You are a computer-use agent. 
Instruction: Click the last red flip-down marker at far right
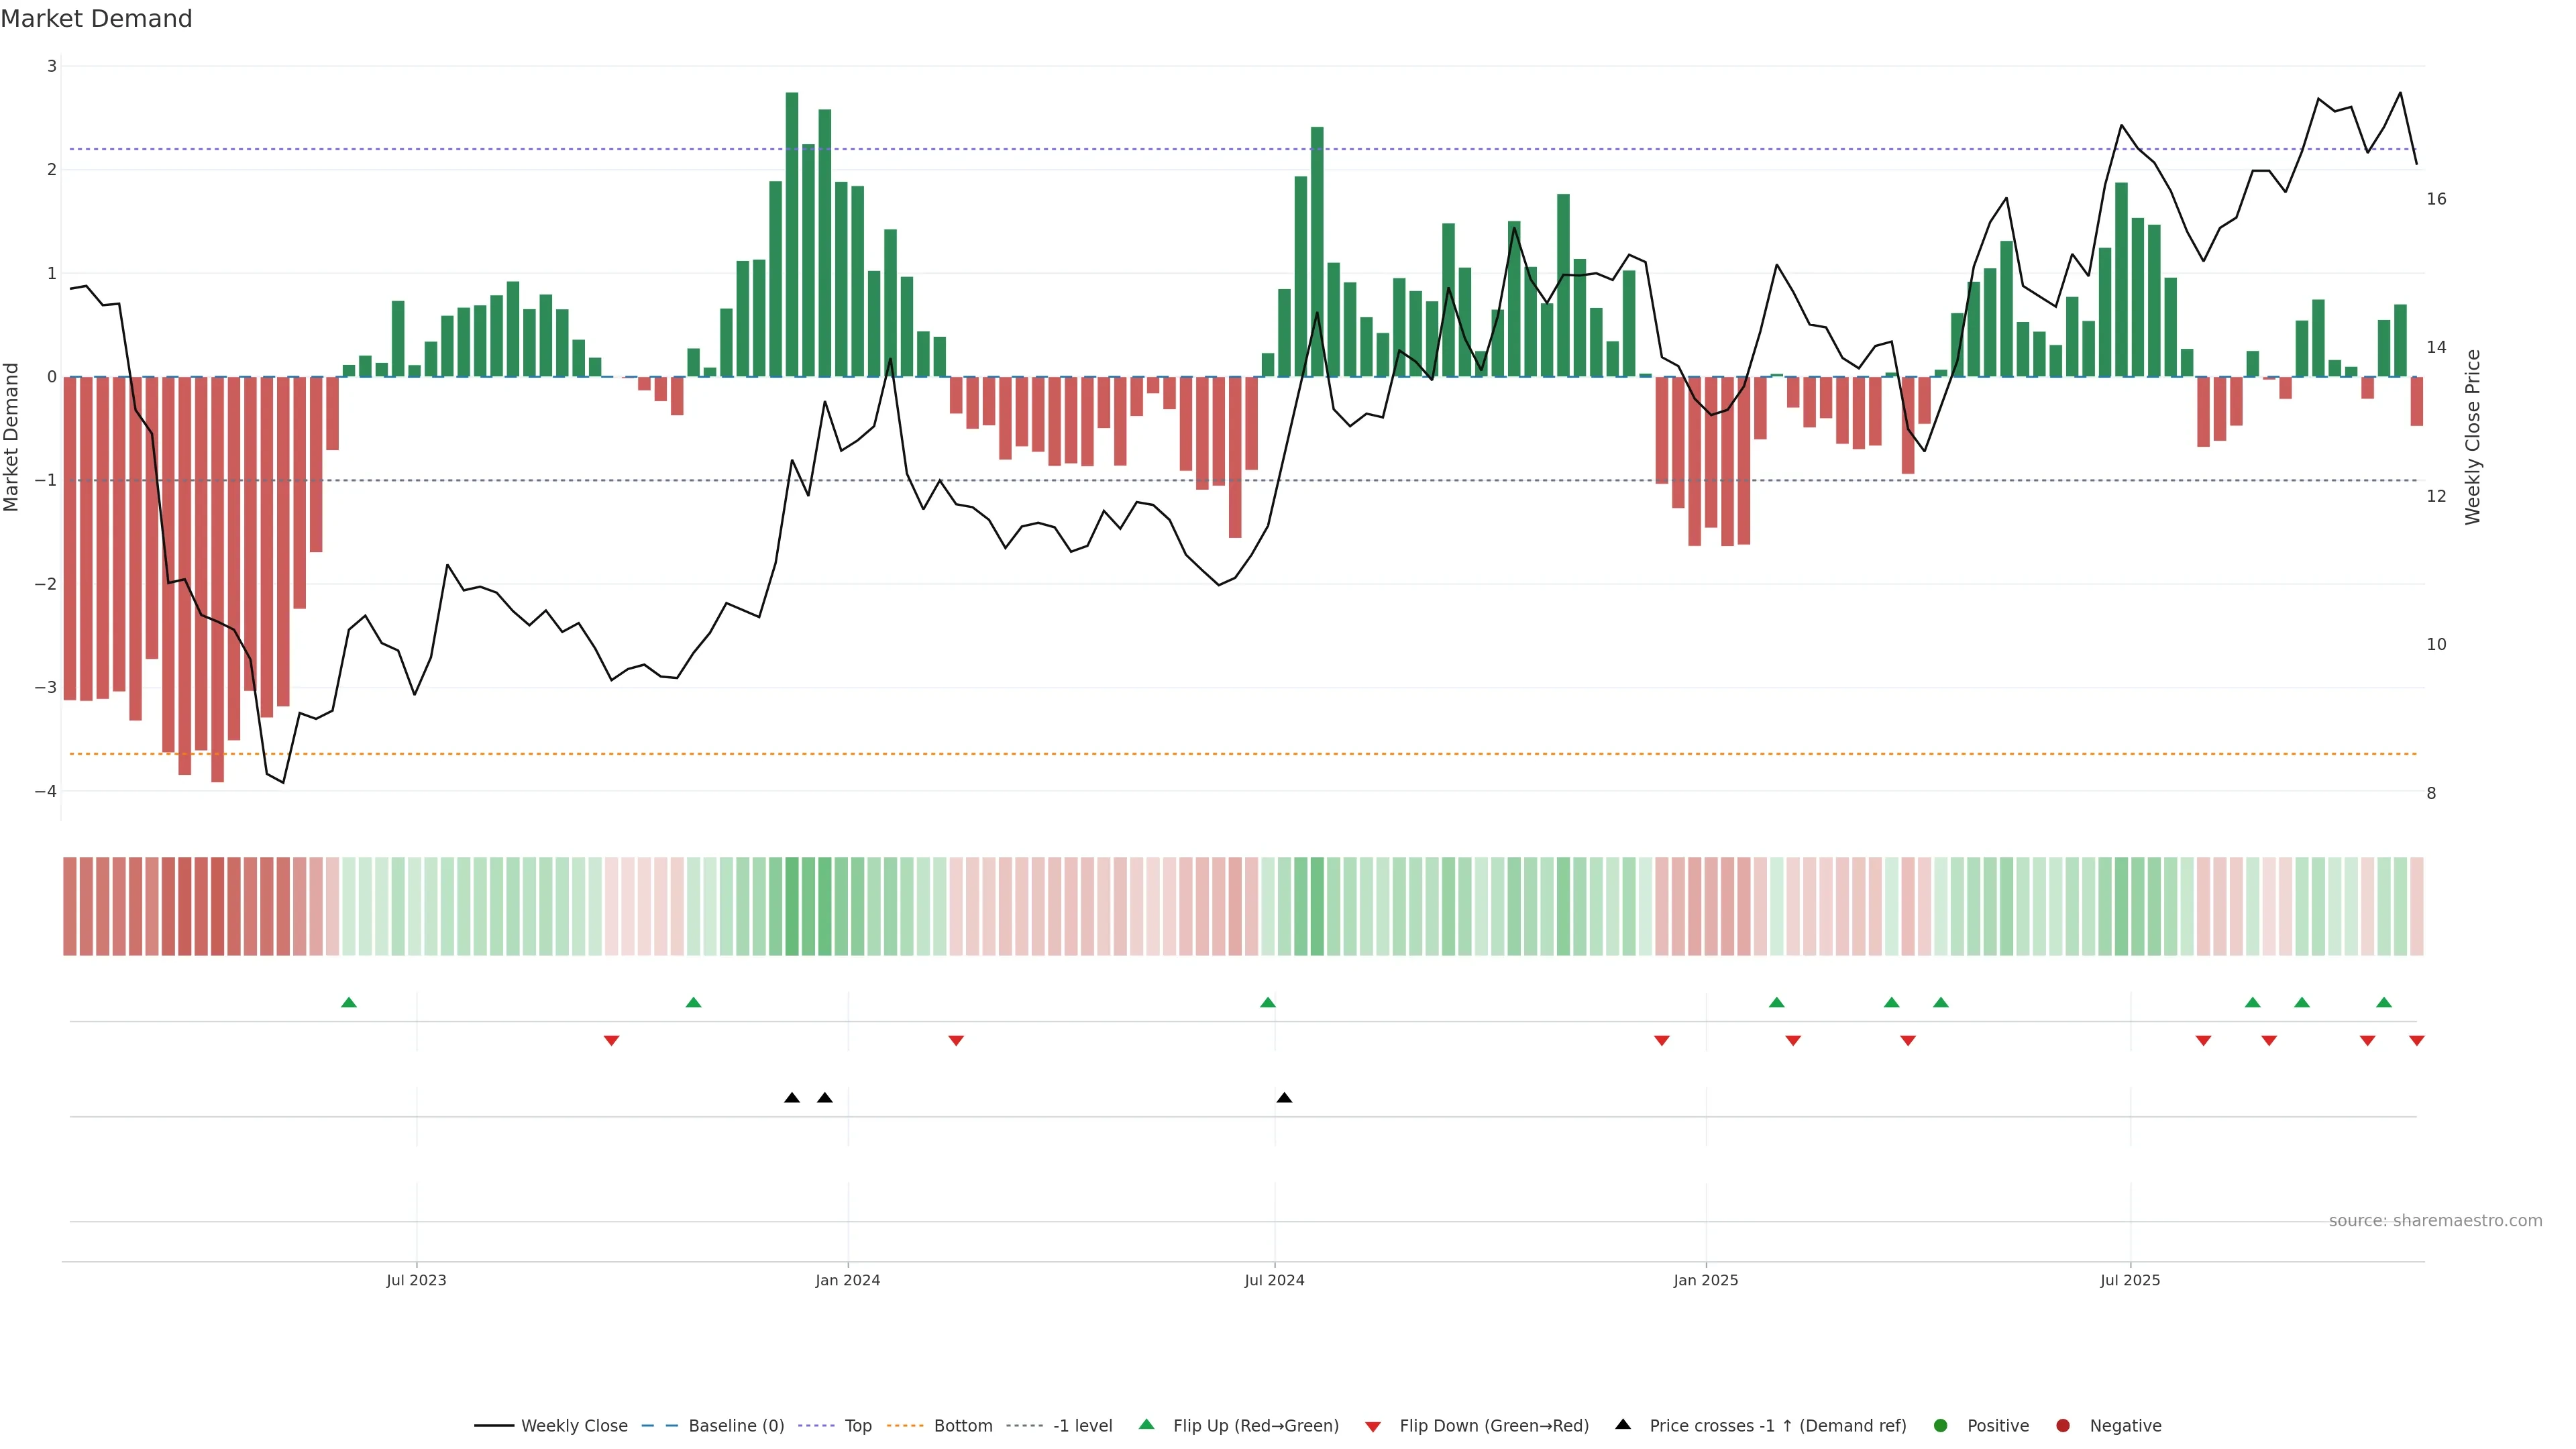pos(2417,1041)
